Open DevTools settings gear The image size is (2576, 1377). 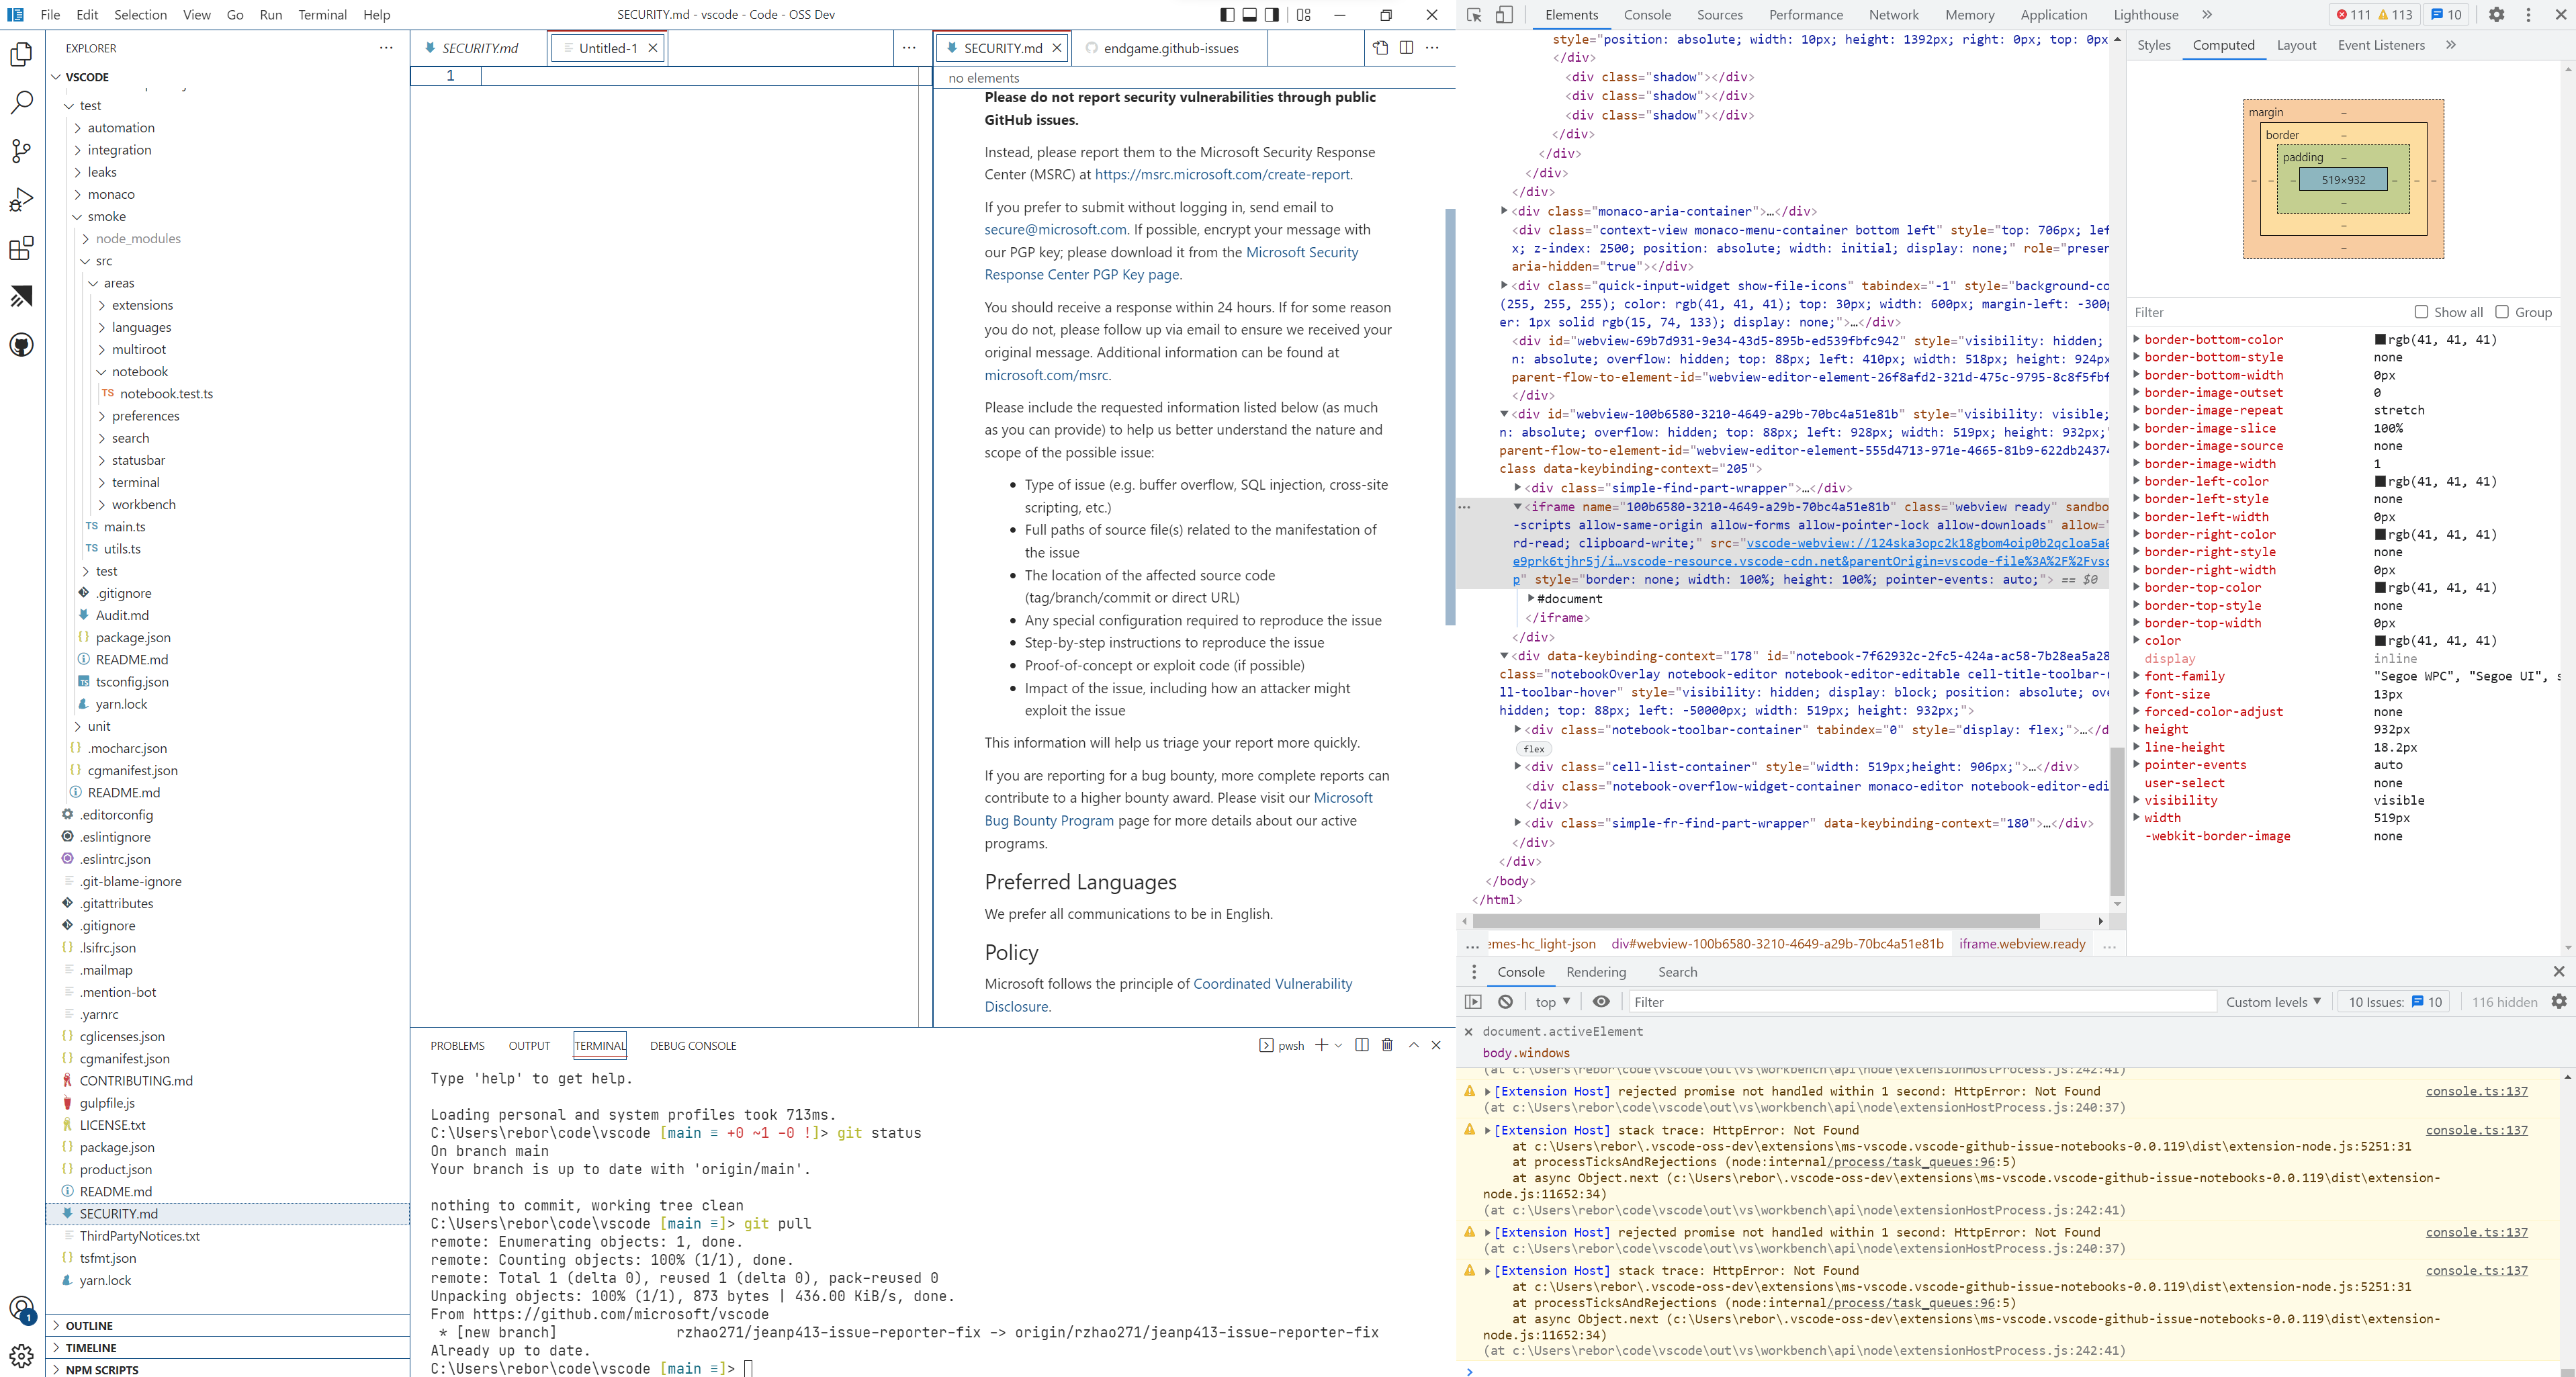(2496, 15)
